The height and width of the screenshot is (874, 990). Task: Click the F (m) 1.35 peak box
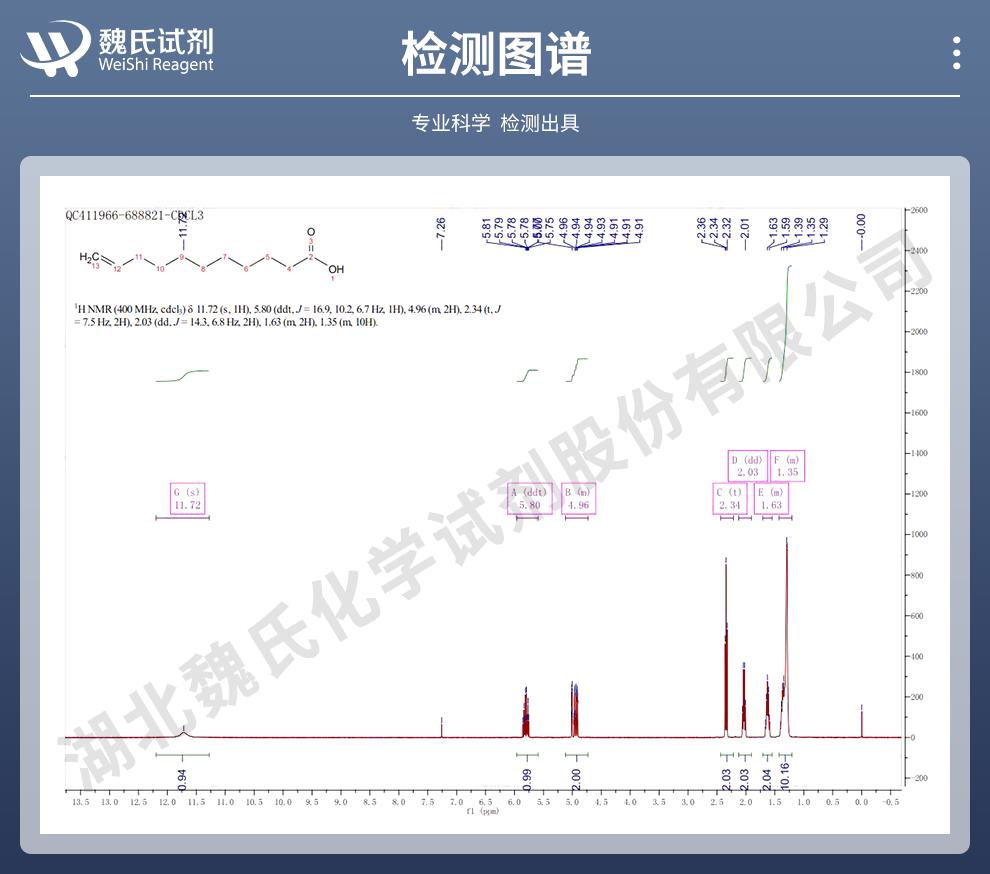point(788,466)
